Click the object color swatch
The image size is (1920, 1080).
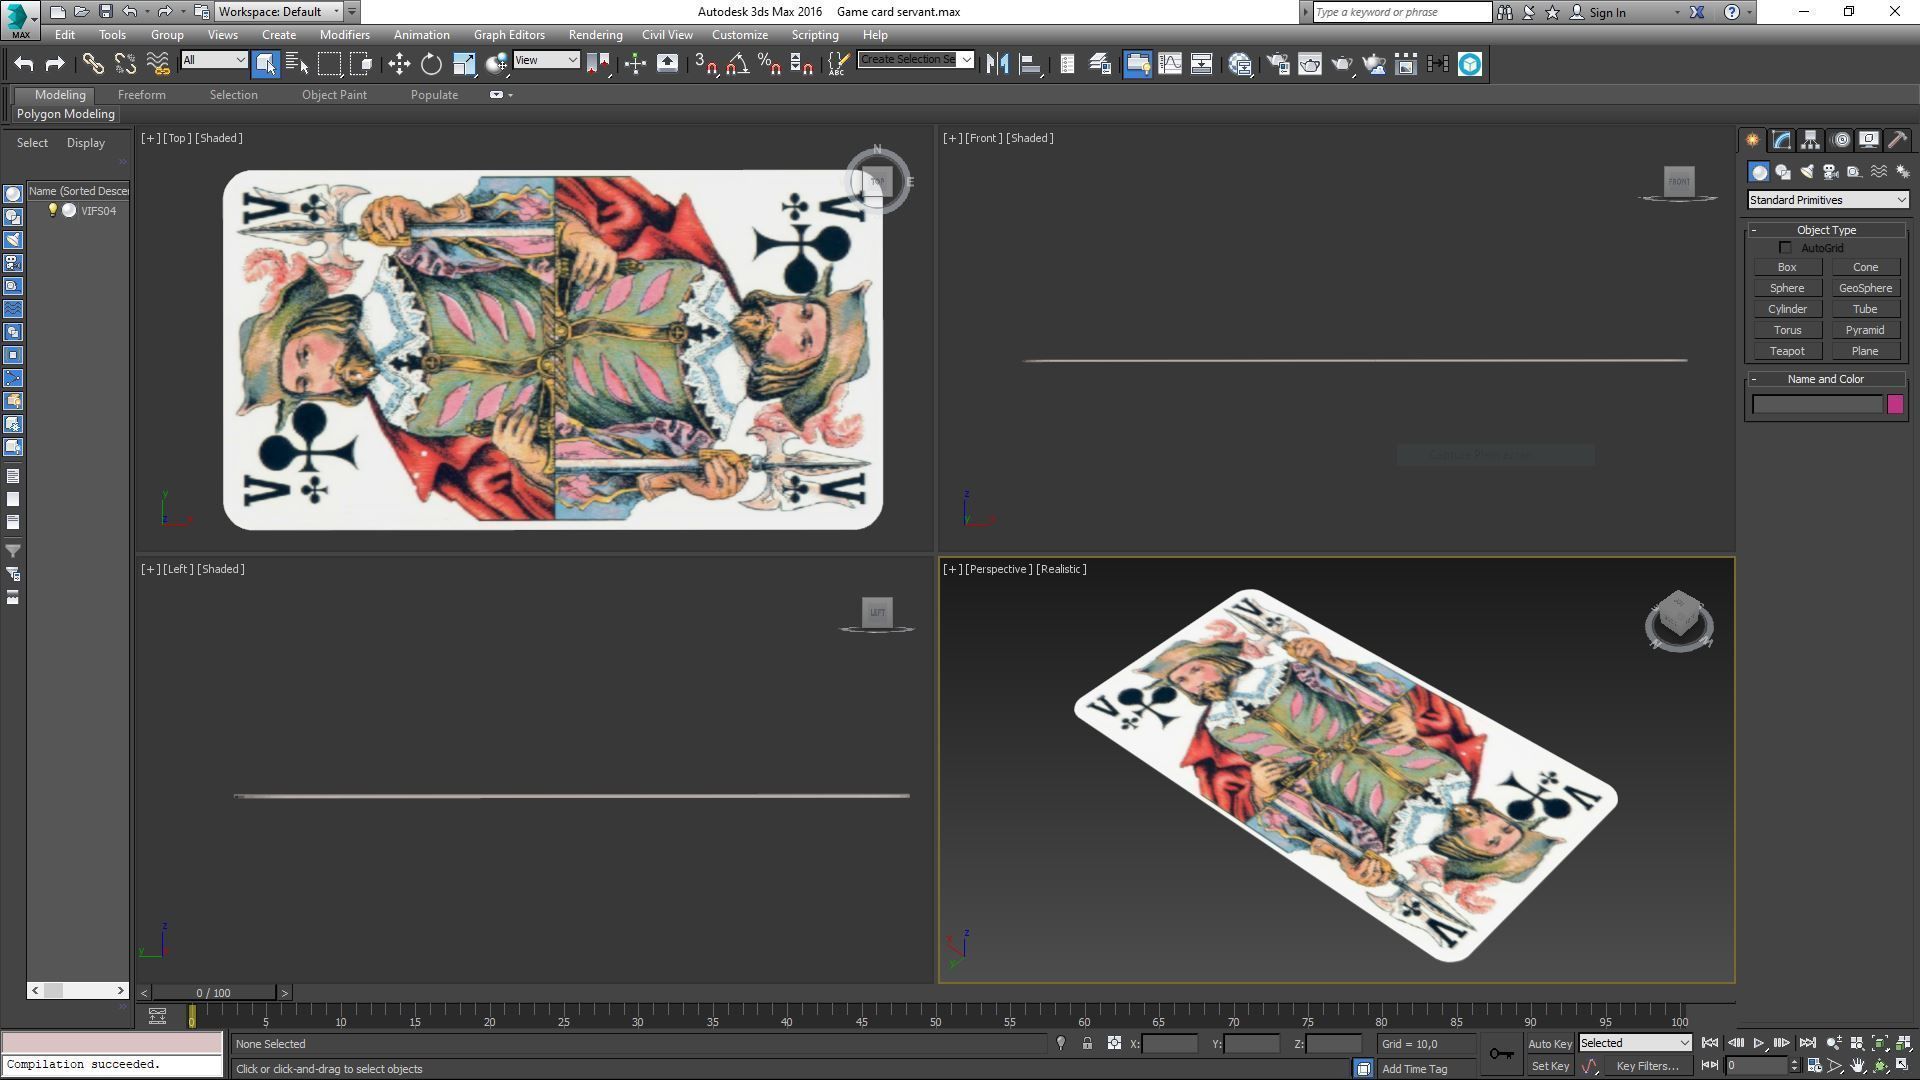1895,405
